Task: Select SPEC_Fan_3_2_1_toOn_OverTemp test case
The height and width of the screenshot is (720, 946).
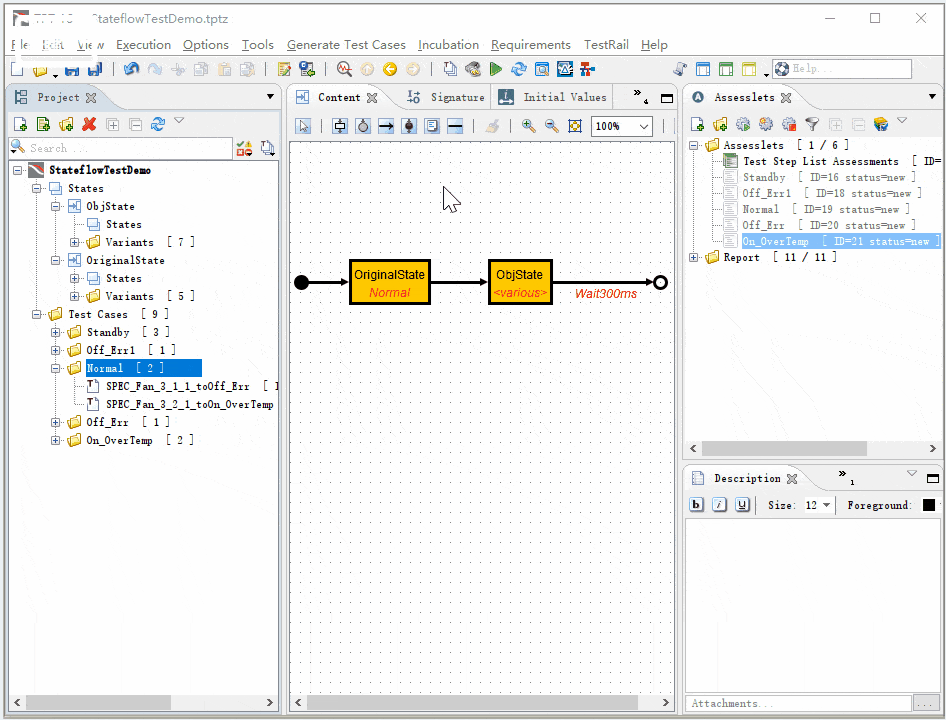Action: click(x=189, y=404)
